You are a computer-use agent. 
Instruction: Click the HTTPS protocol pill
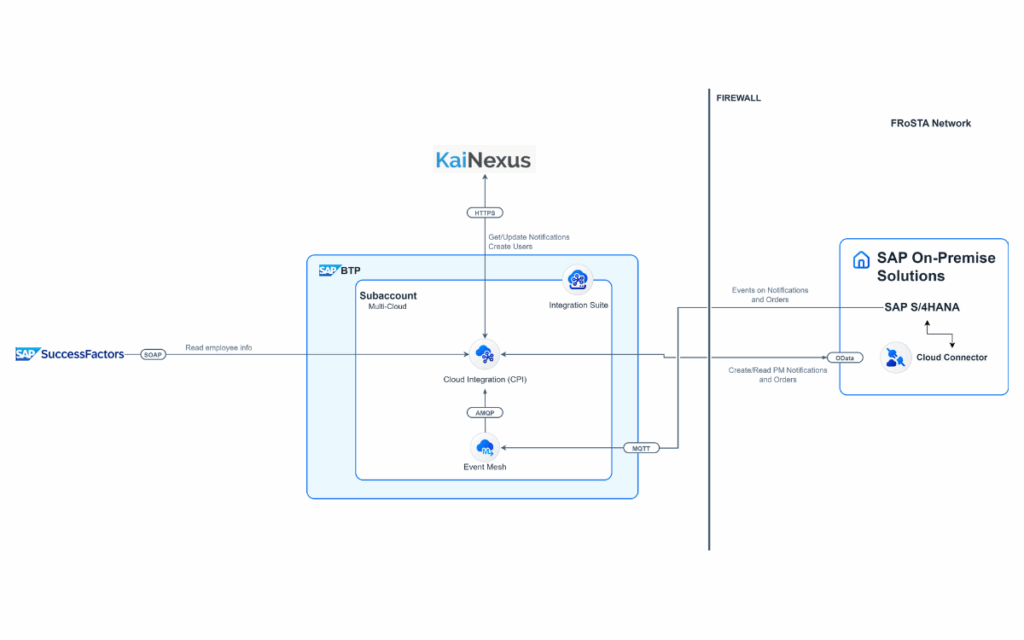(485, 213)
